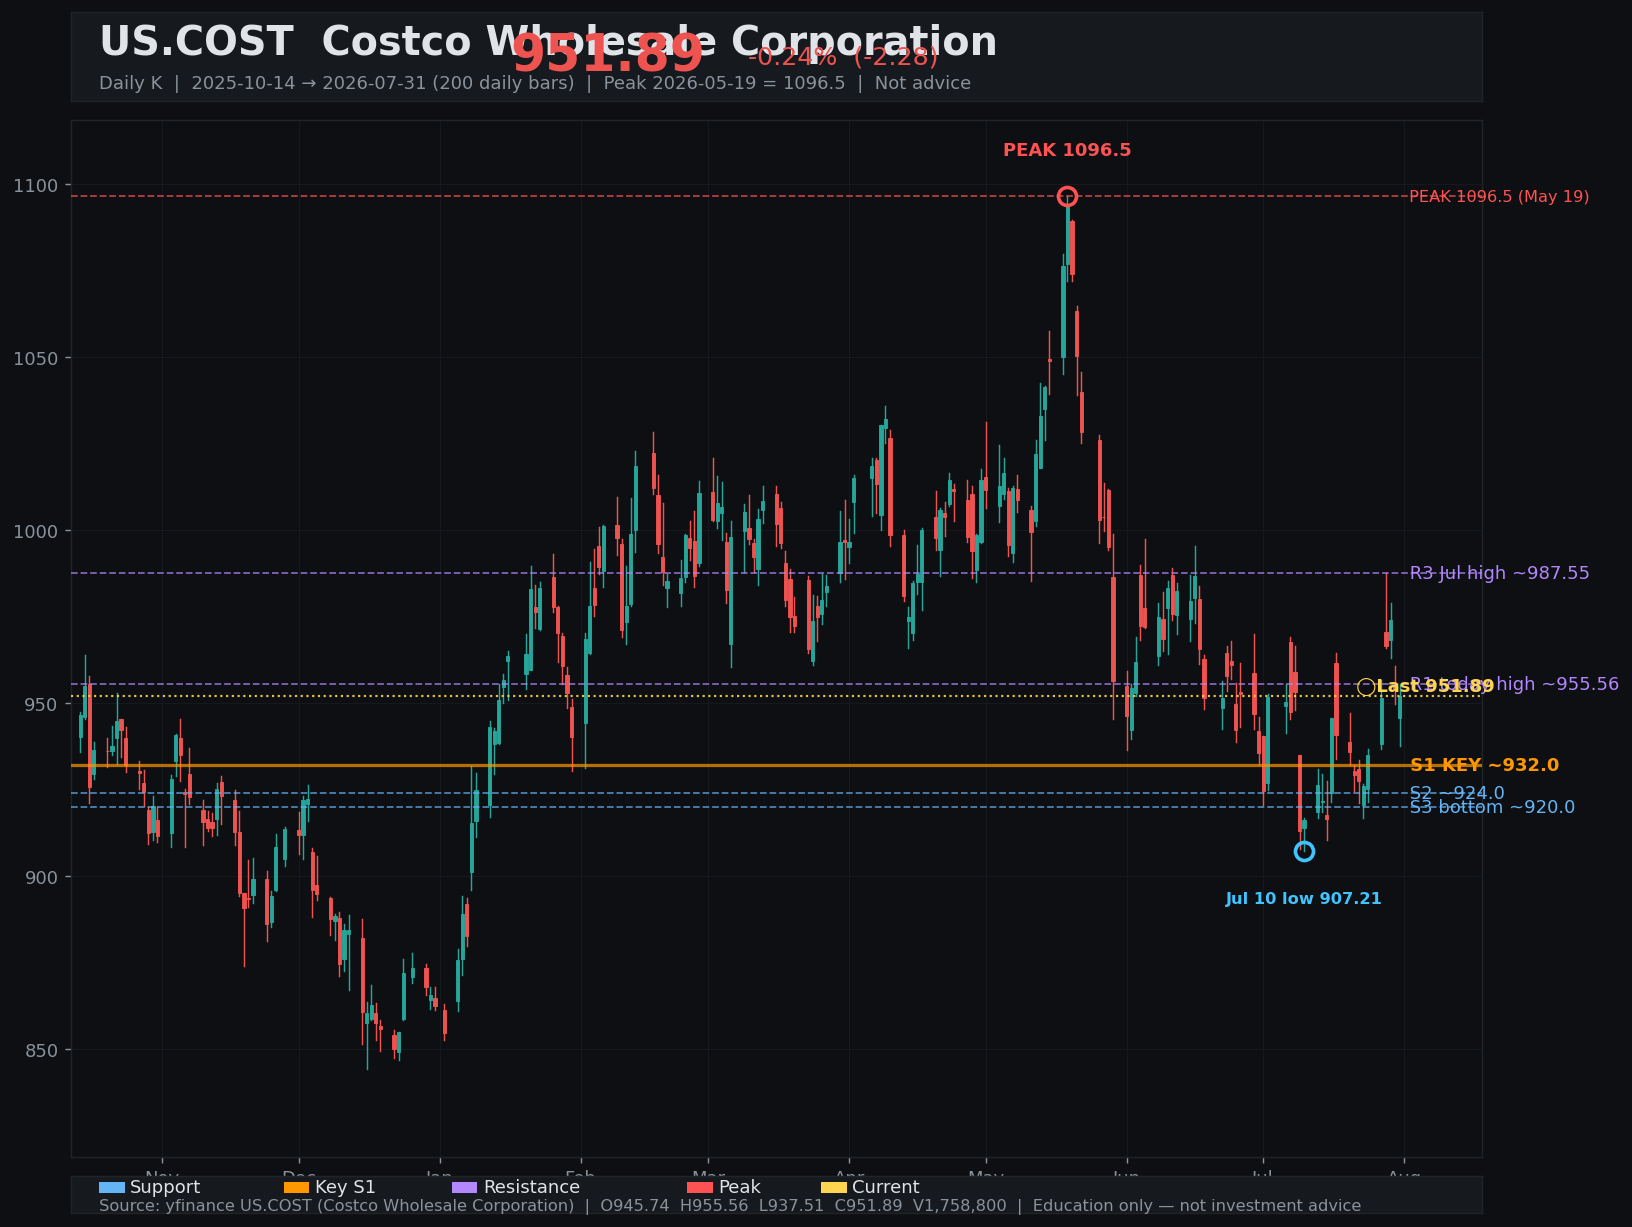Click the 'S3 bottom ~920.0' support label

pos(1492,807)
